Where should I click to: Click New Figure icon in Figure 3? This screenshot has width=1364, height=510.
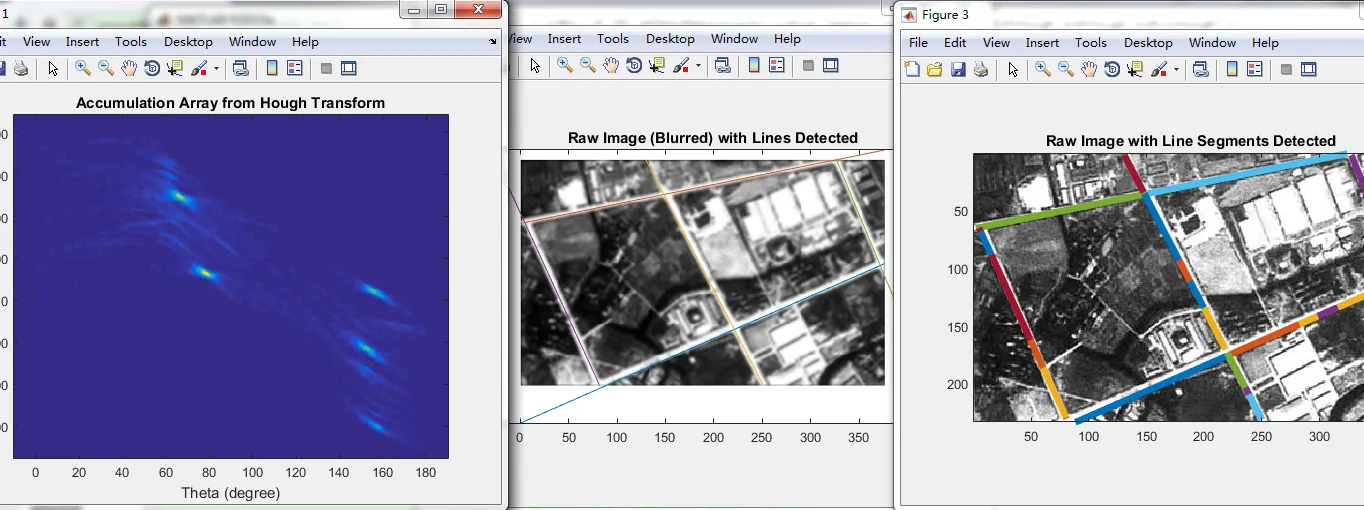(912, 70)
